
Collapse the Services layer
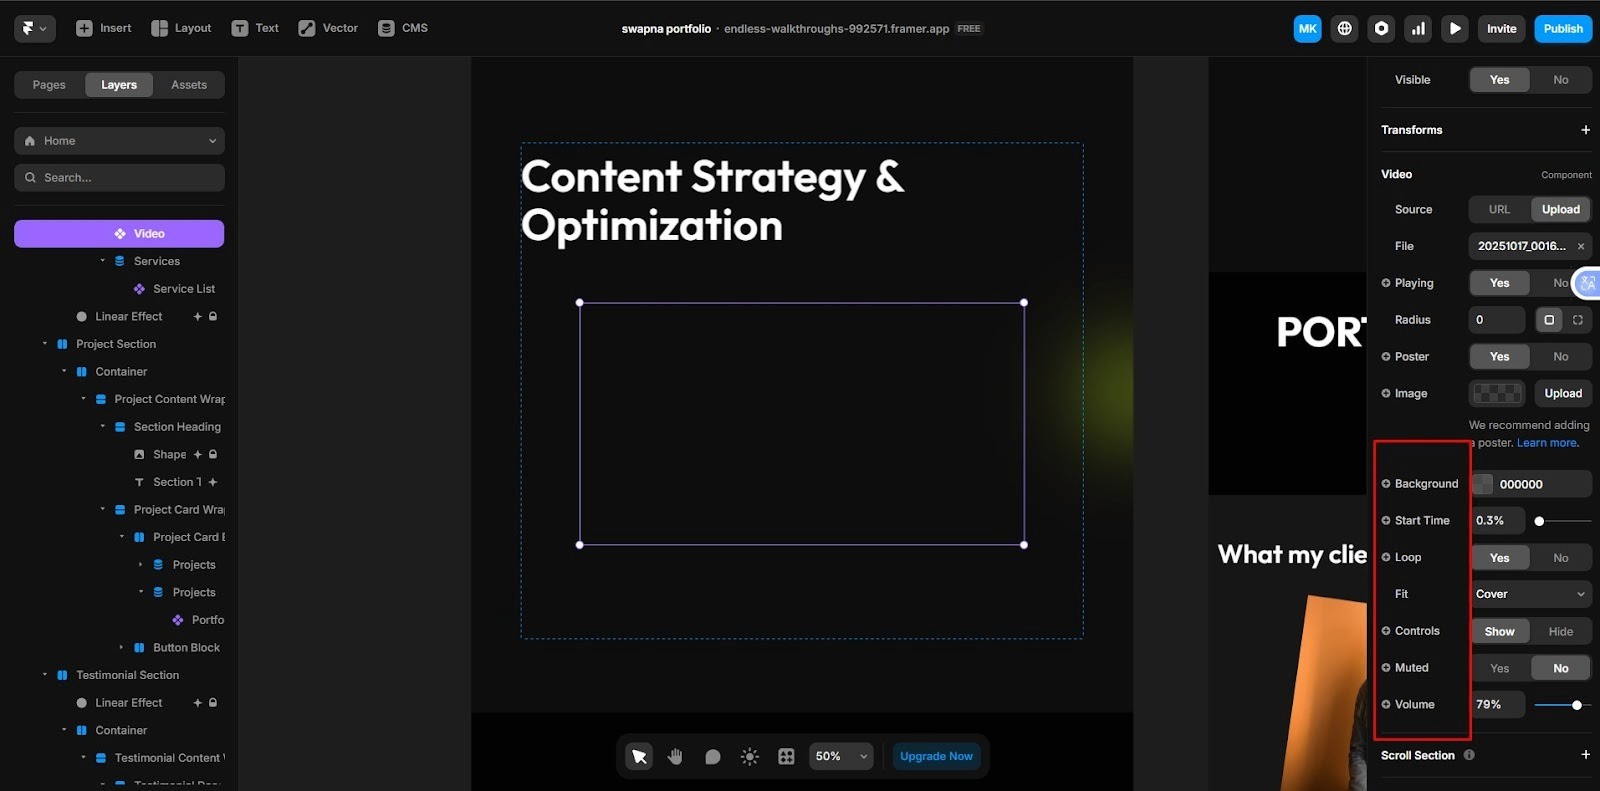[x=102, y=261]
